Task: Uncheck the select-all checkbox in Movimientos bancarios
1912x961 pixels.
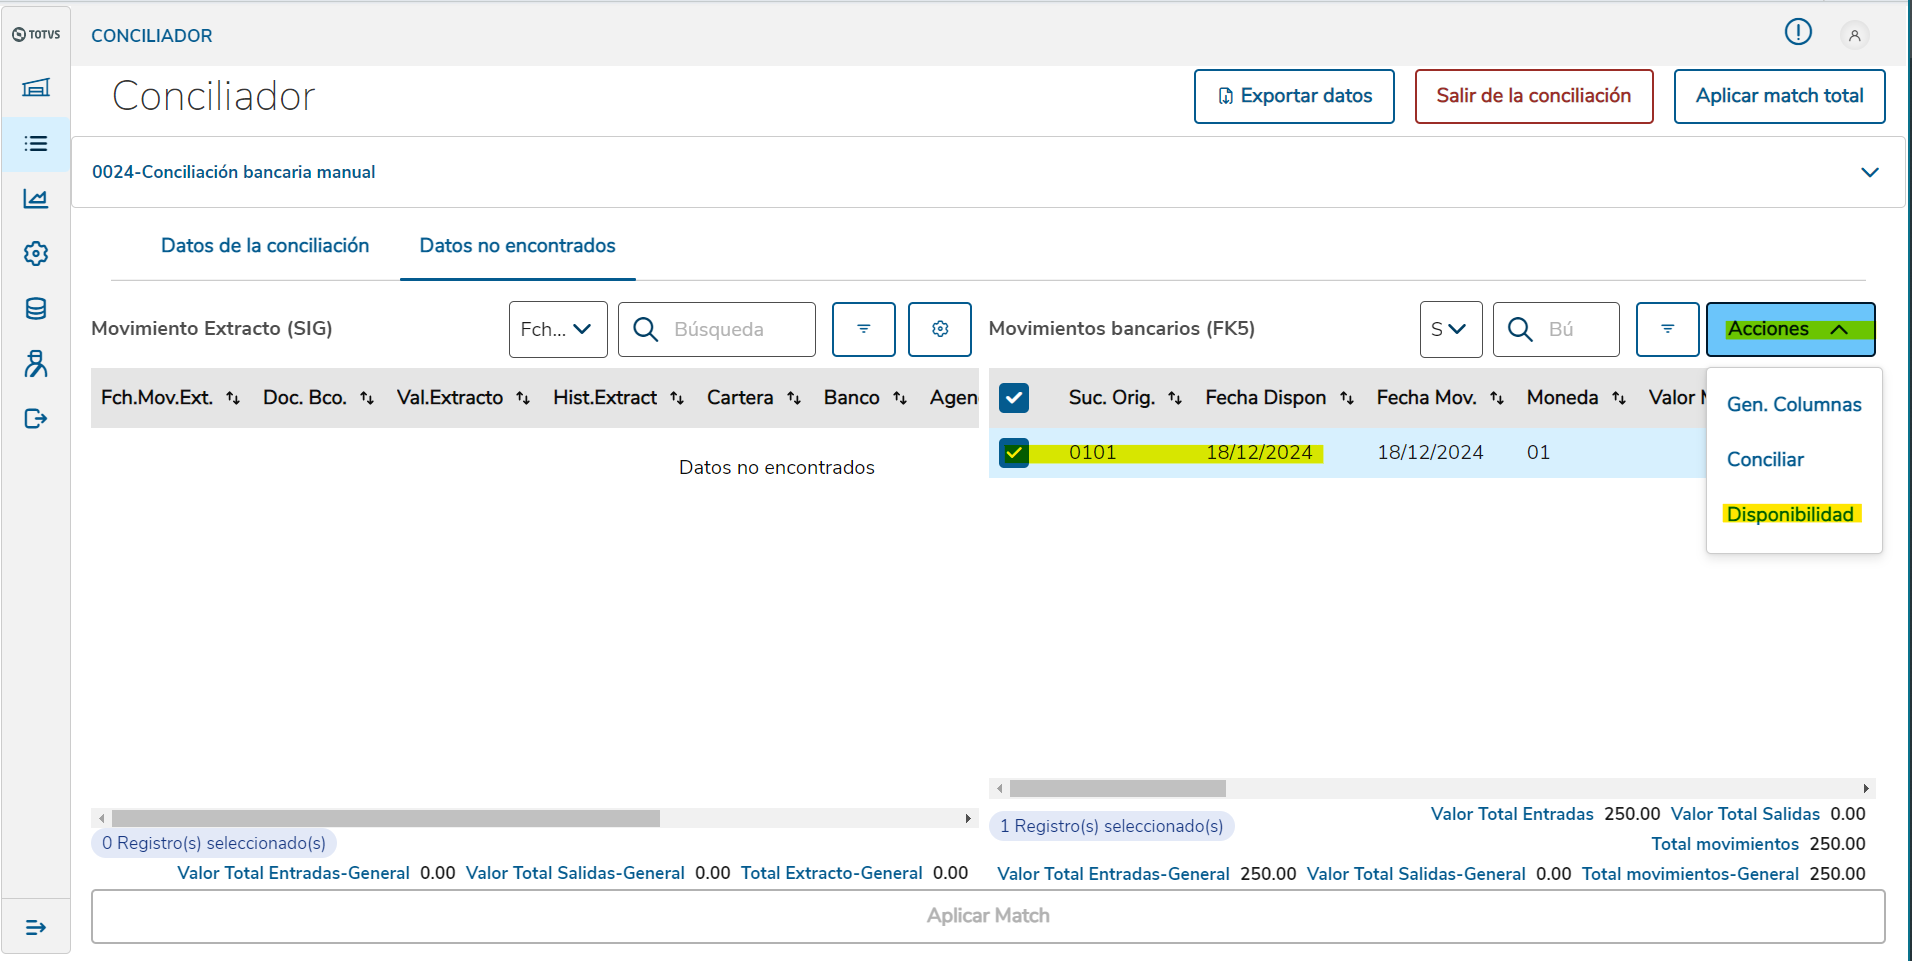Action: tap(1014, 397)
